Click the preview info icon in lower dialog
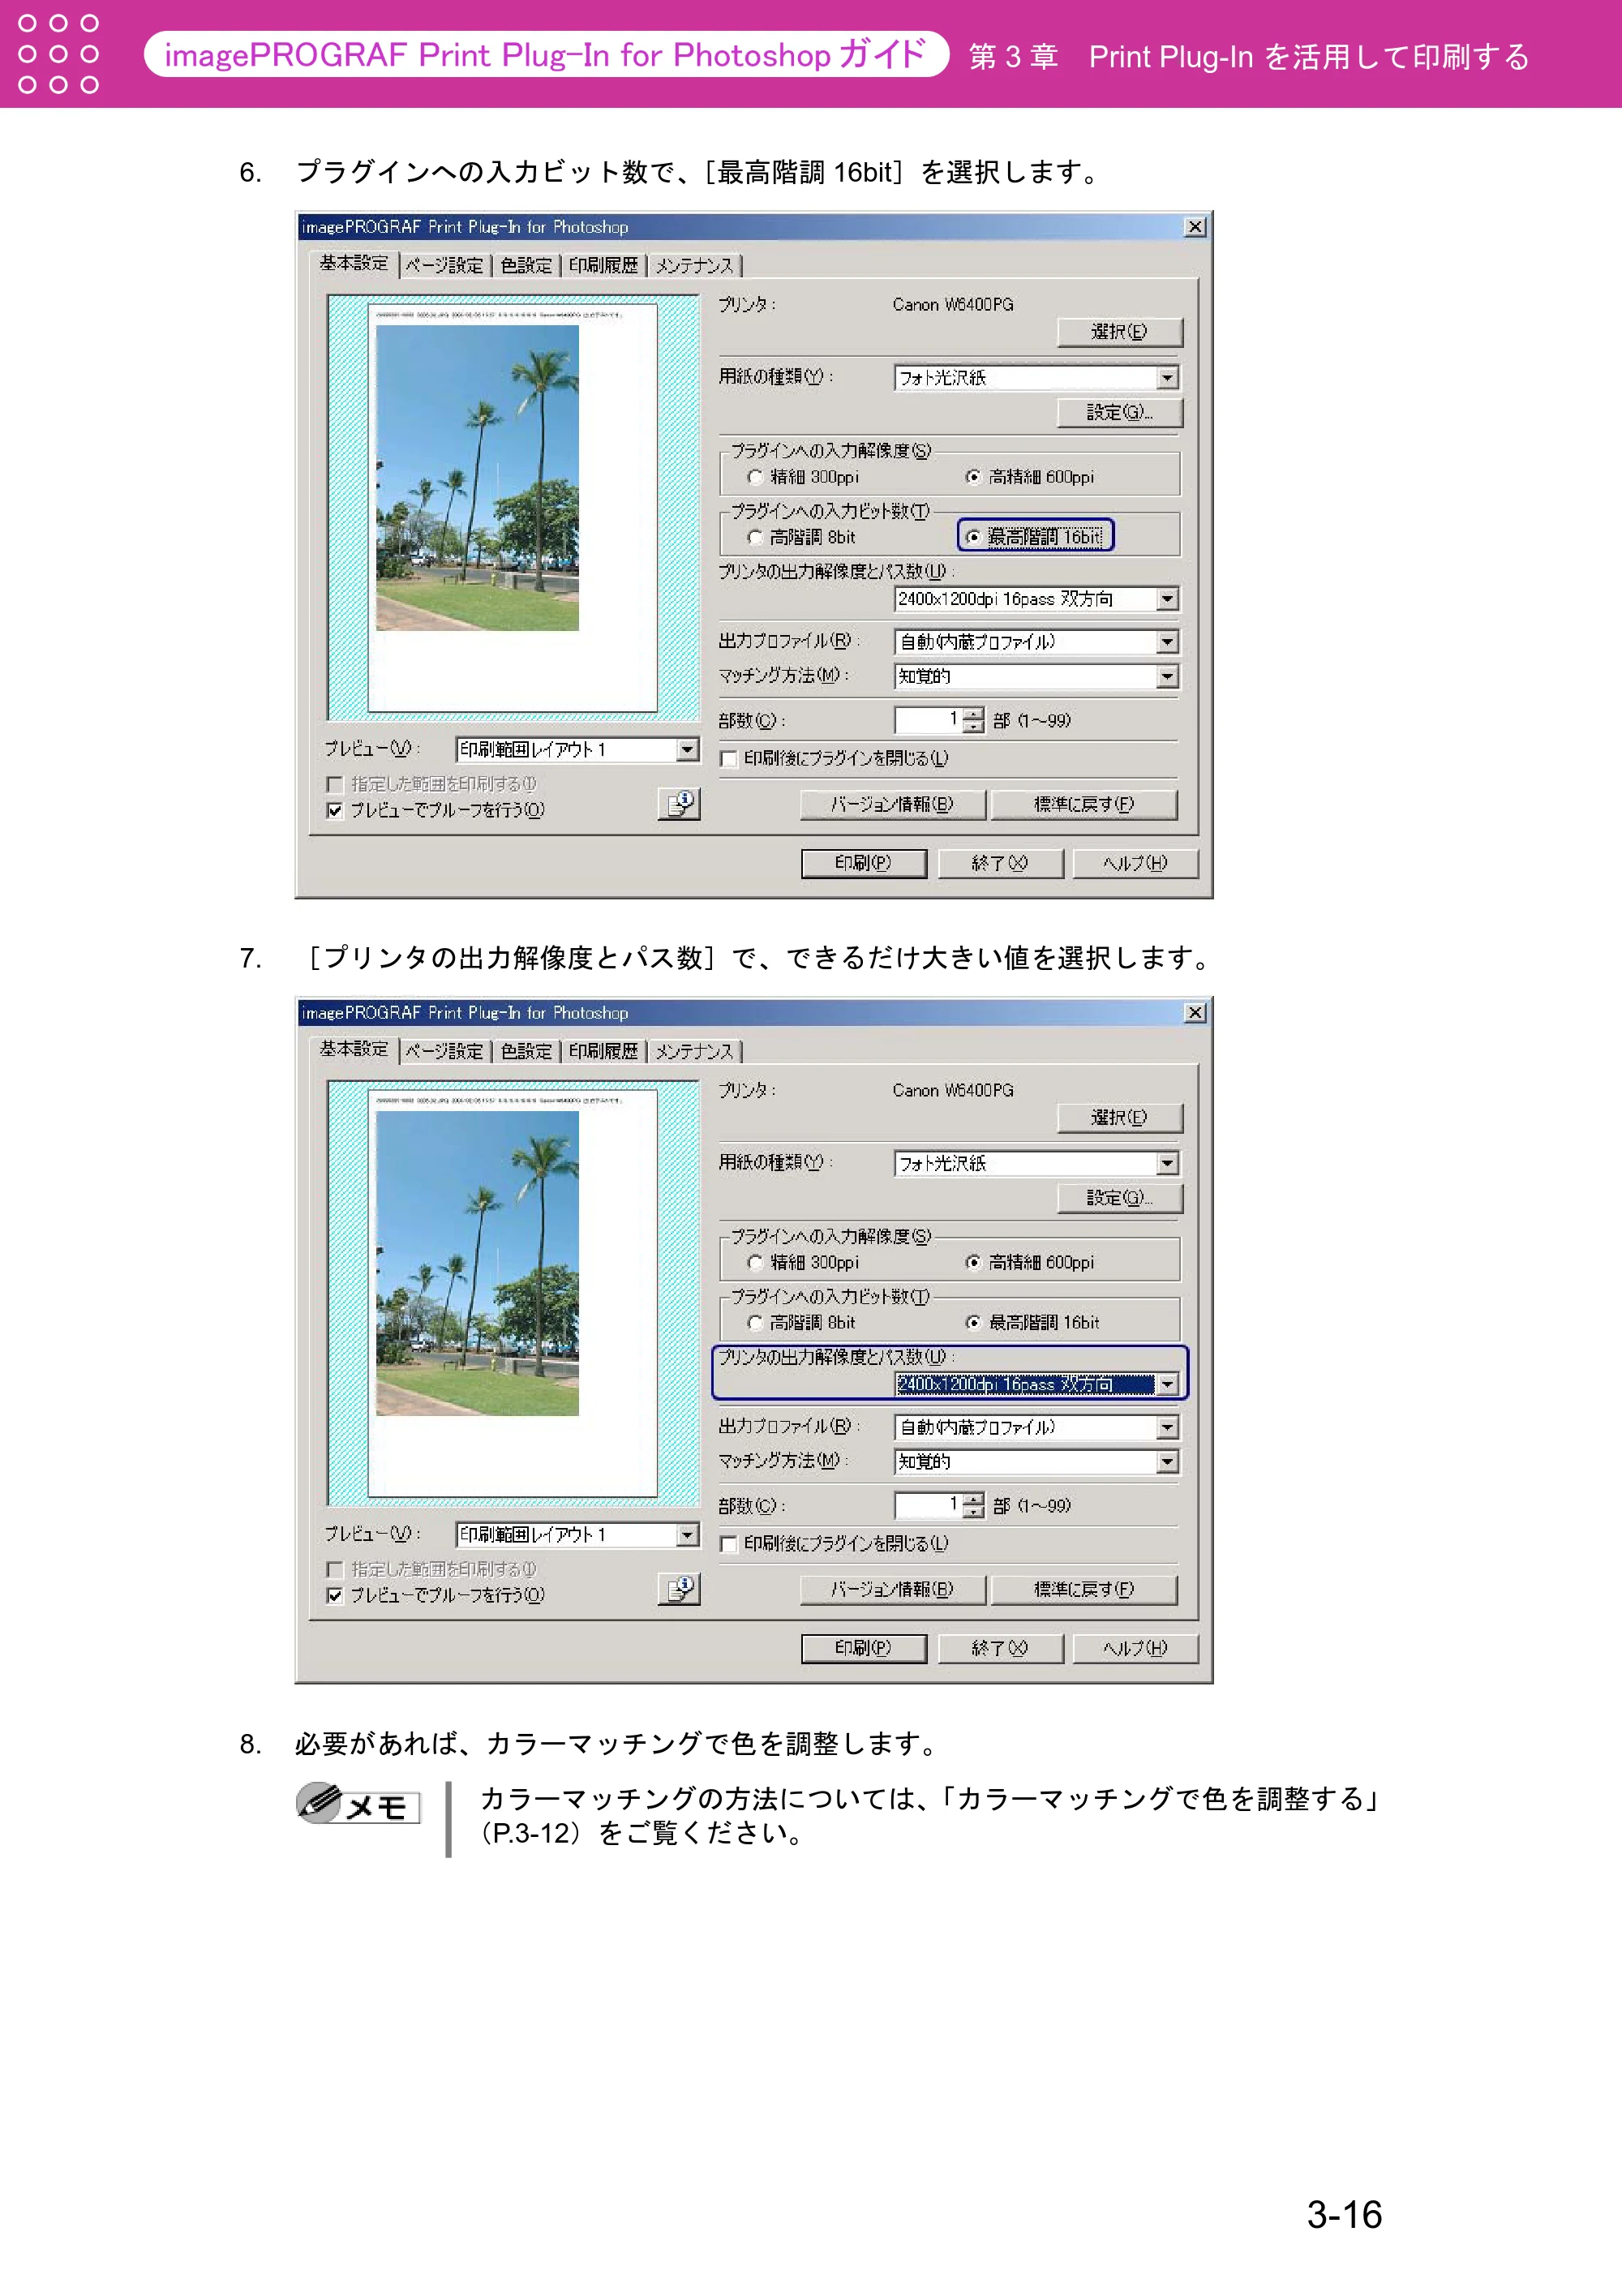1622x2296 pixels. click(x=679, y=1588)
